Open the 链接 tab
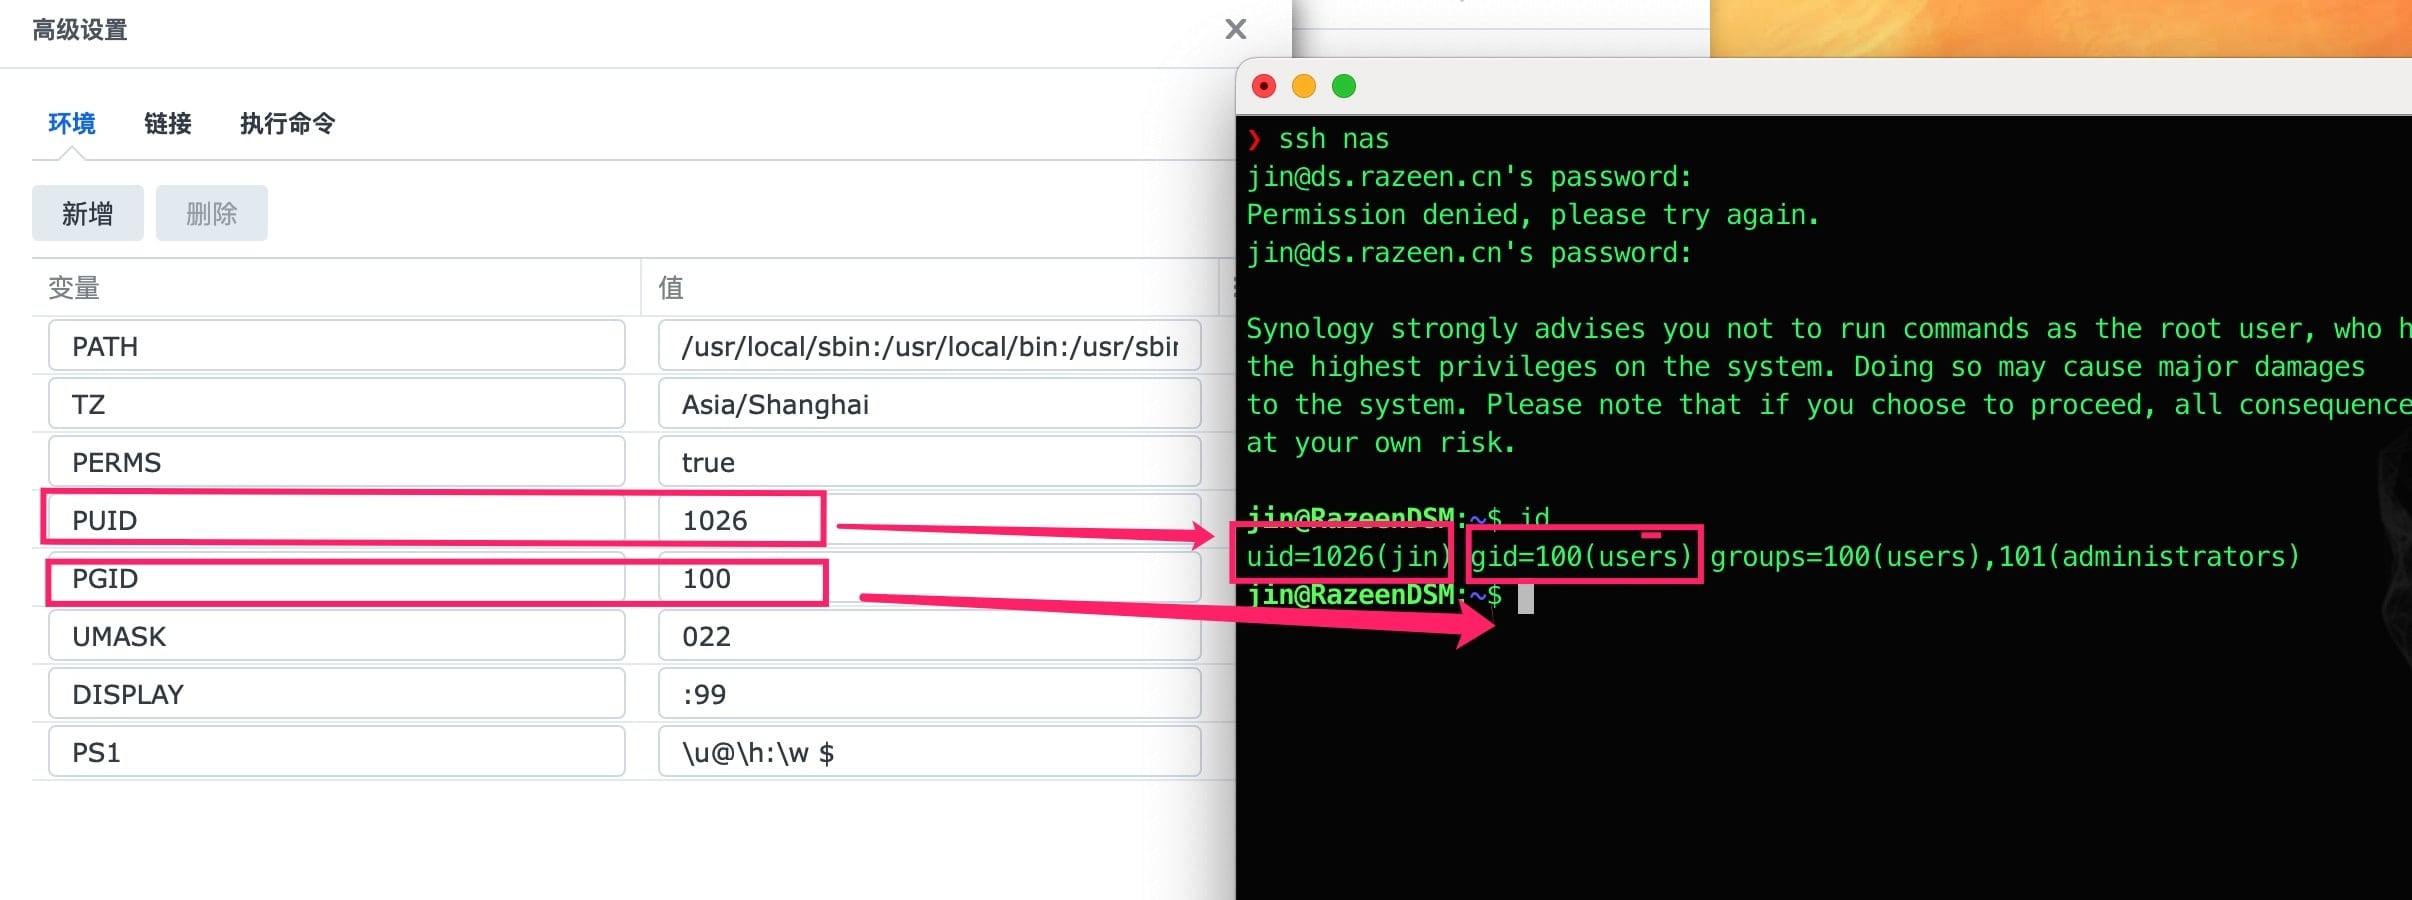 pyautogui.click(x=168, y=124)
